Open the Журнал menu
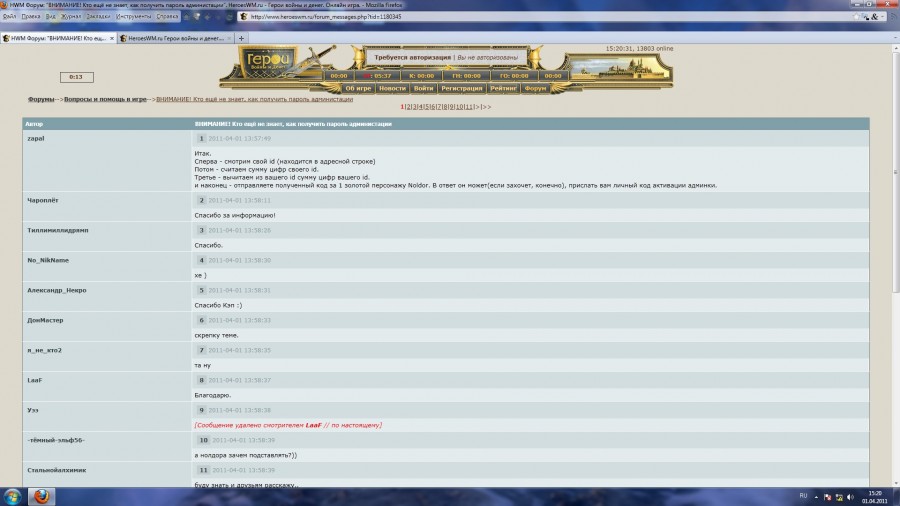 (70, 16)
